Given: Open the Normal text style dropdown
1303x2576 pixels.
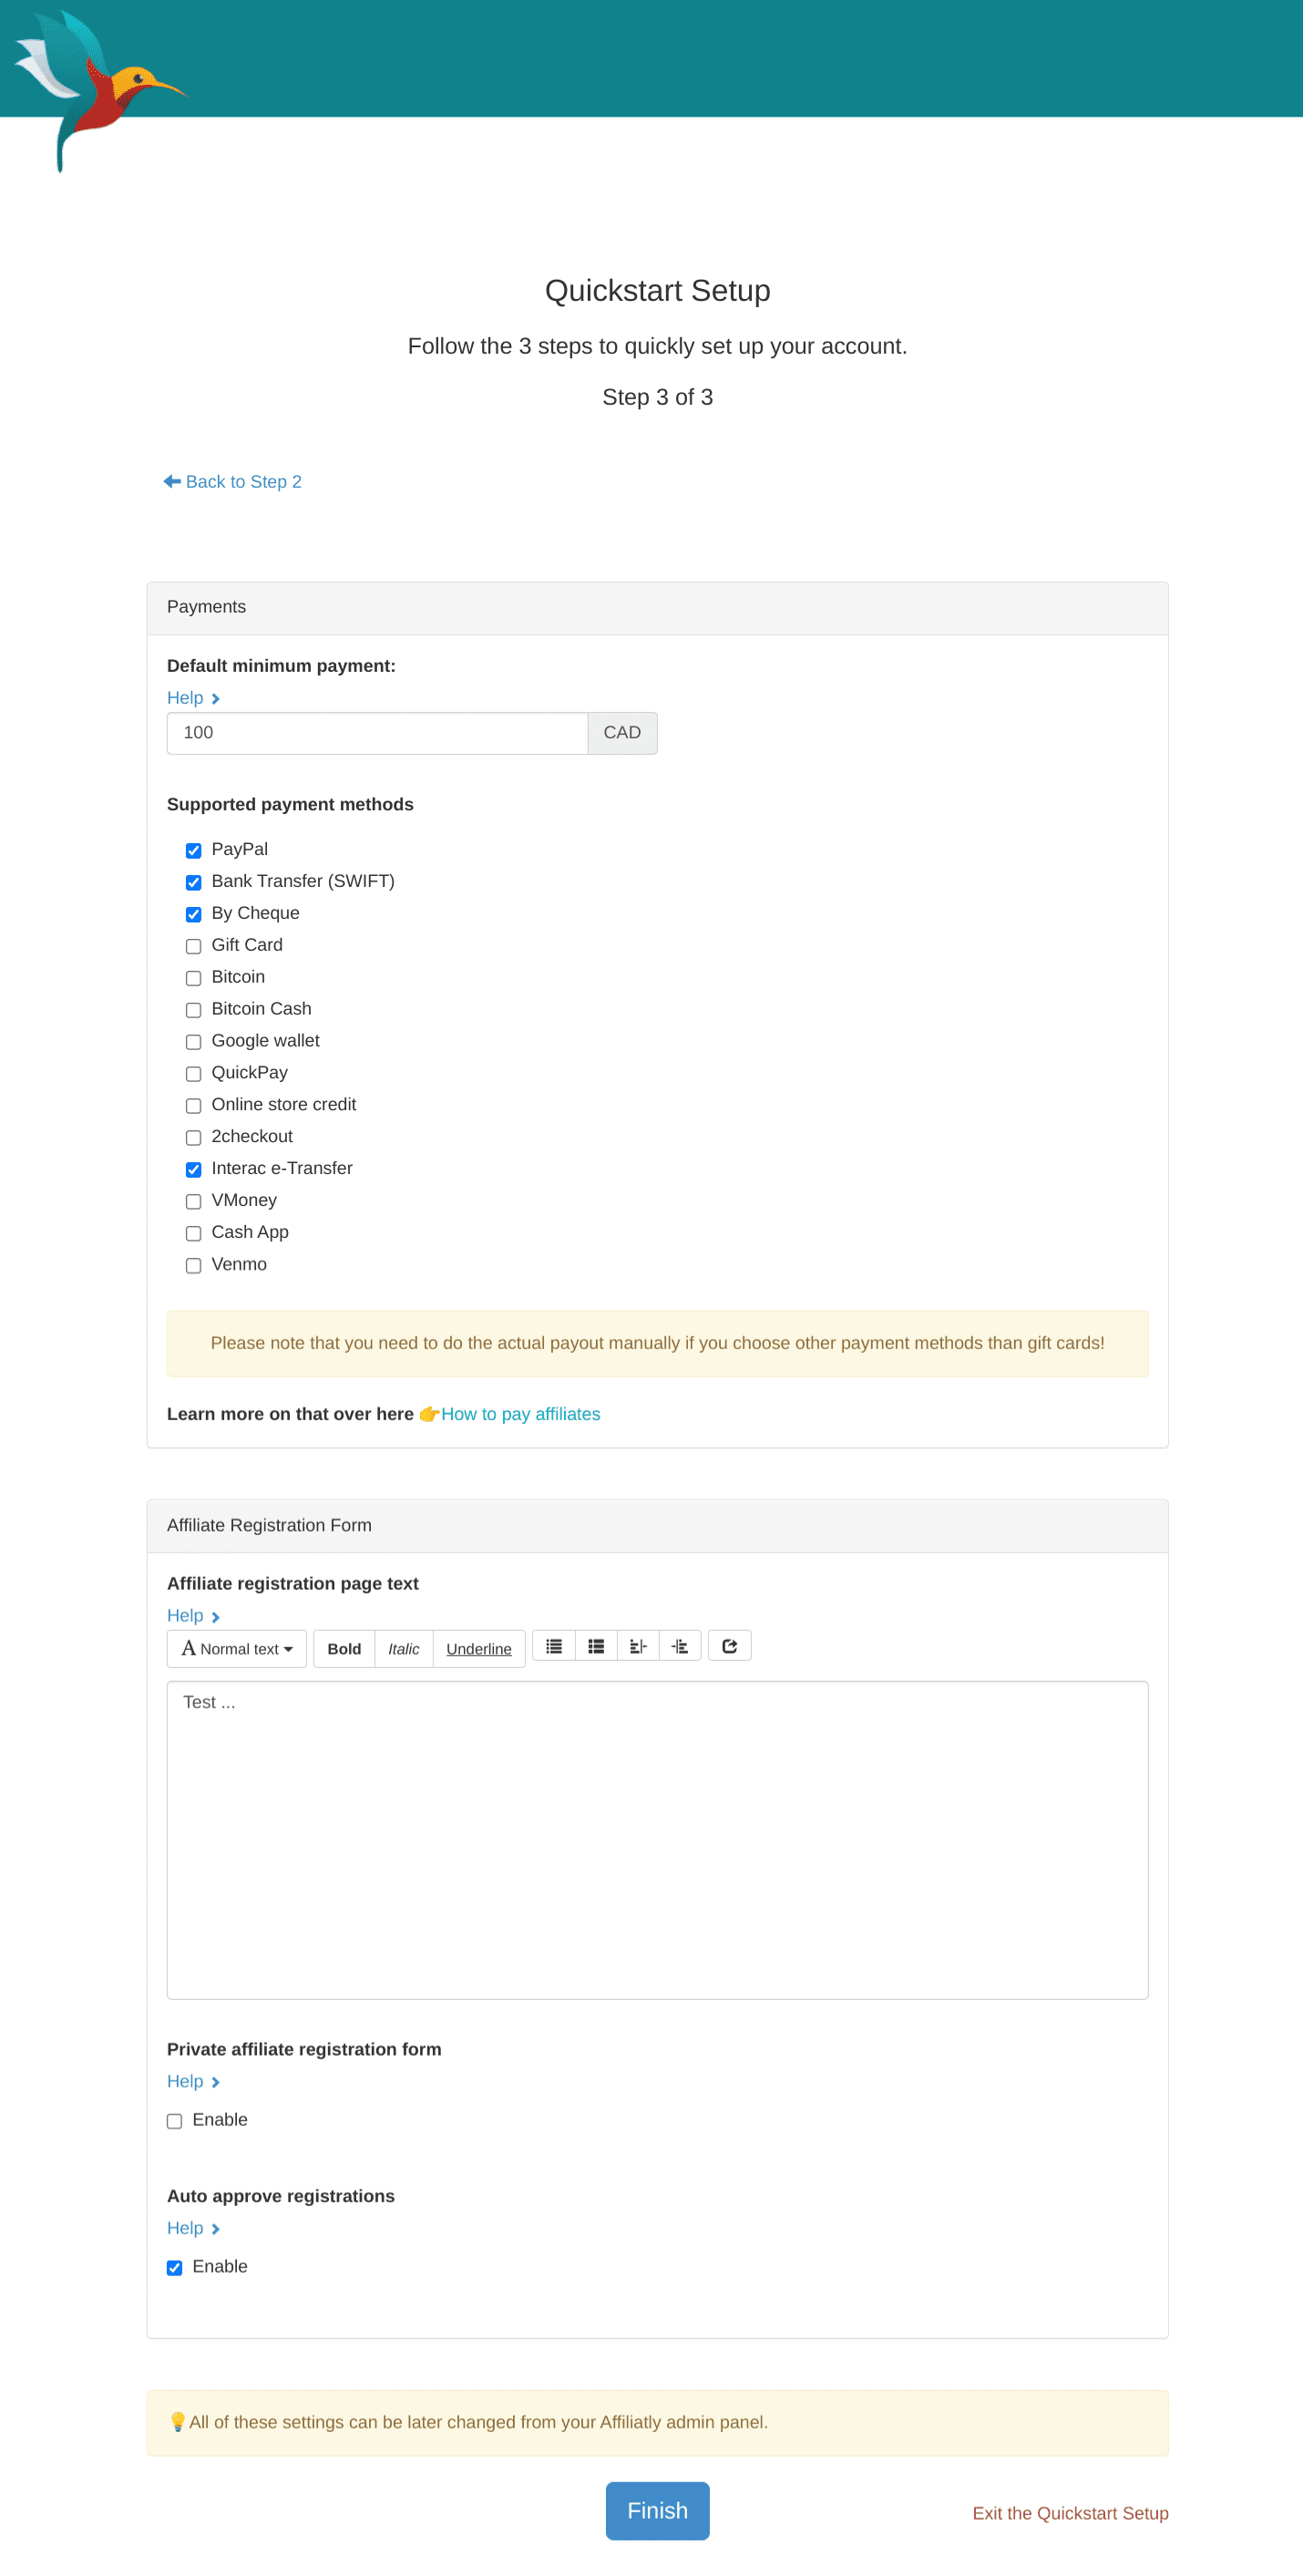Looking at the screenshot, I should pyautogui.click(x=237, y=1649).
